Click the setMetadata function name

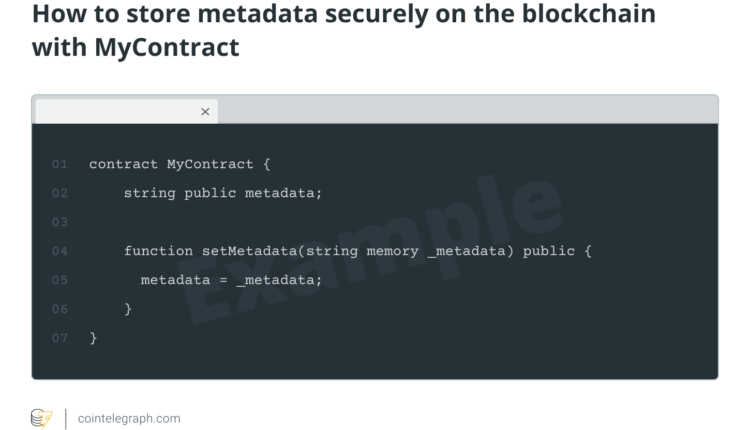(250, 251)
